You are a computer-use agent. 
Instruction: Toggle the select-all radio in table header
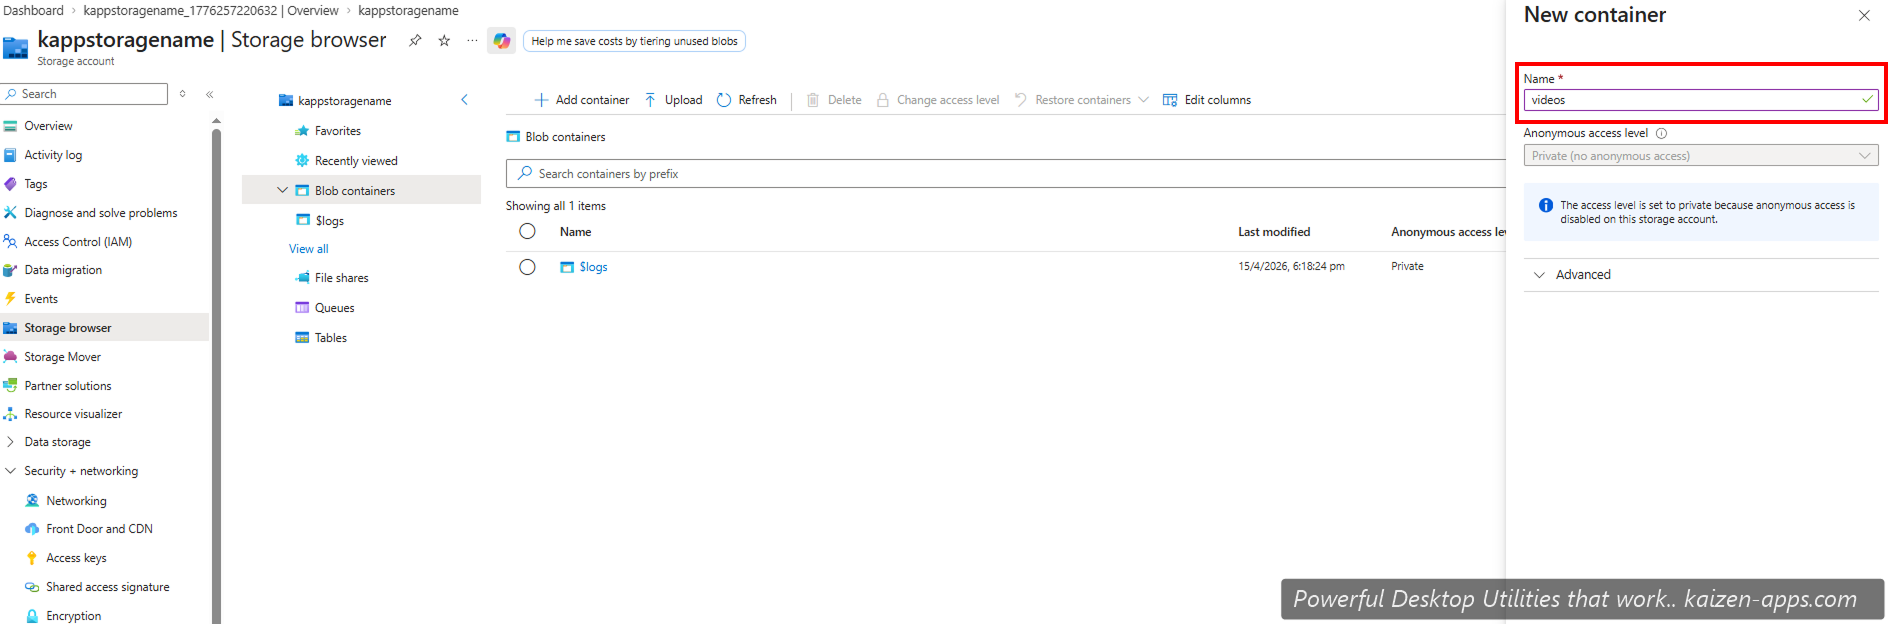[x=527, y=231]
